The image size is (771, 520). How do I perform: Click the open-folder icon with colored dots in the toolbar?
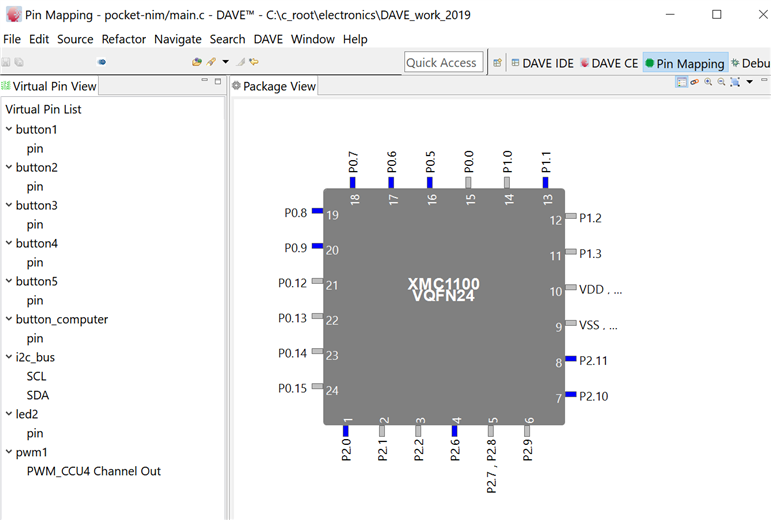tap(197, 62)
